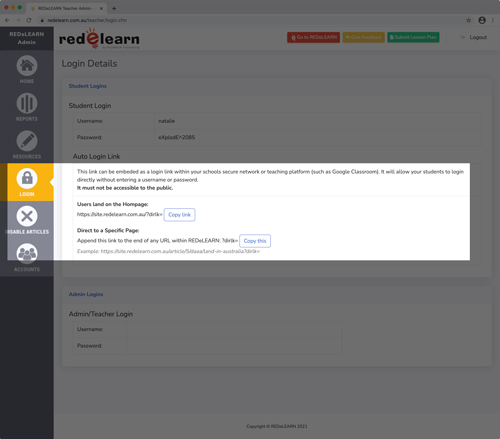Viewport: 500px width, 439px height.
Task: Open the Resources pencil icon
Action: click(27, 141)
